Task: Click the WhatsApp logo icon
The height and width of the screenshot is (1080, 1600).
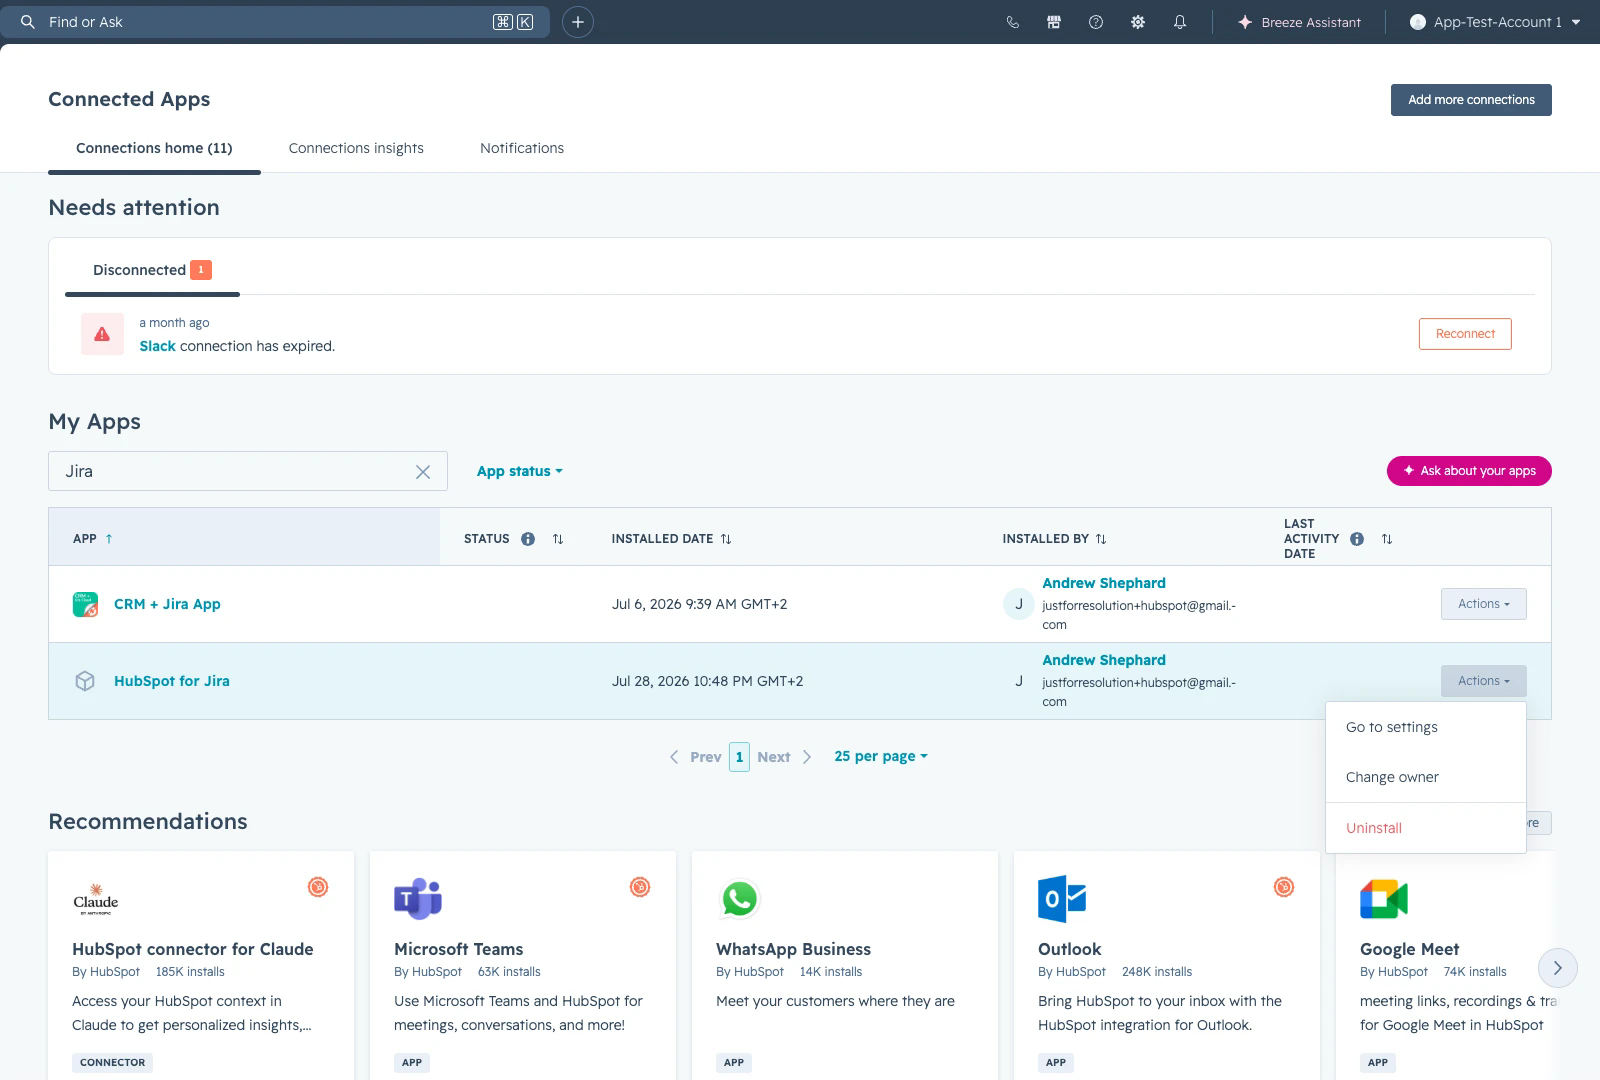Action: 740,899
